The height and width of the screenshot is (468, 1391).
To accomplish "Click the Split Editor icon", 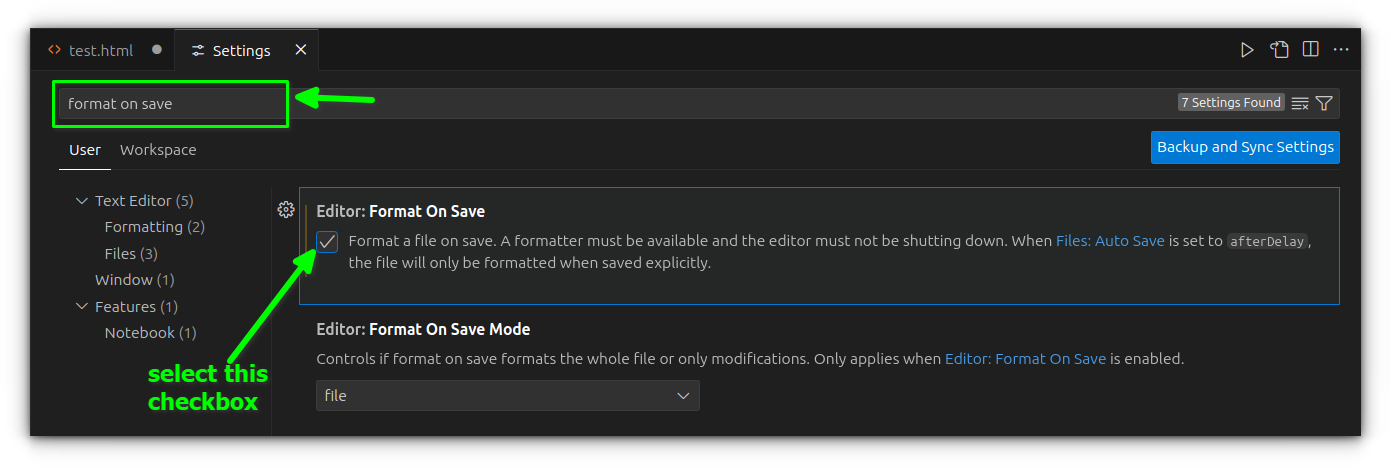I will pyautogui.click(x=1310, y=50).
